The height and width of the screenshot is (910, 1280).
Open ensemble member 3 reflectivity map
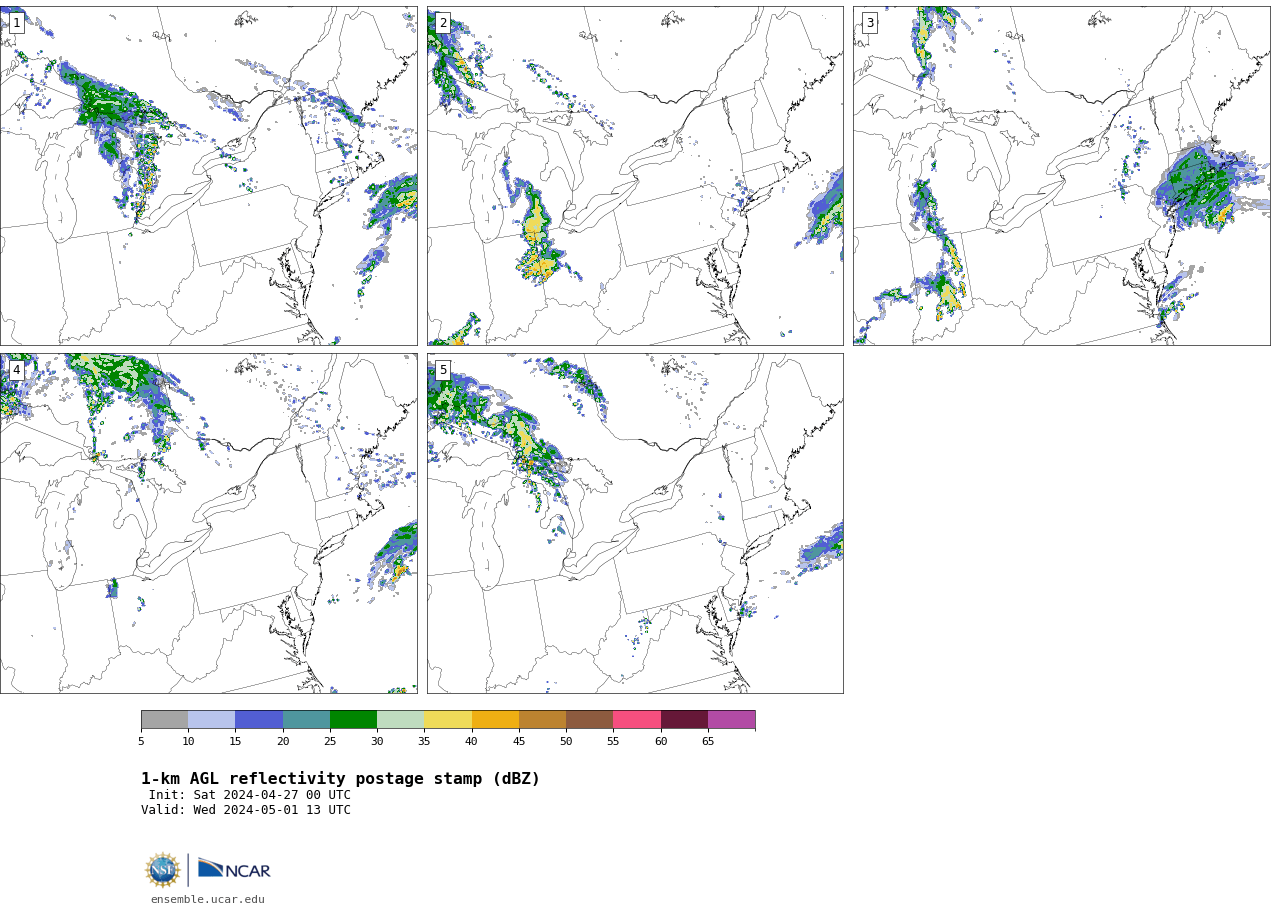[1061, 176]
